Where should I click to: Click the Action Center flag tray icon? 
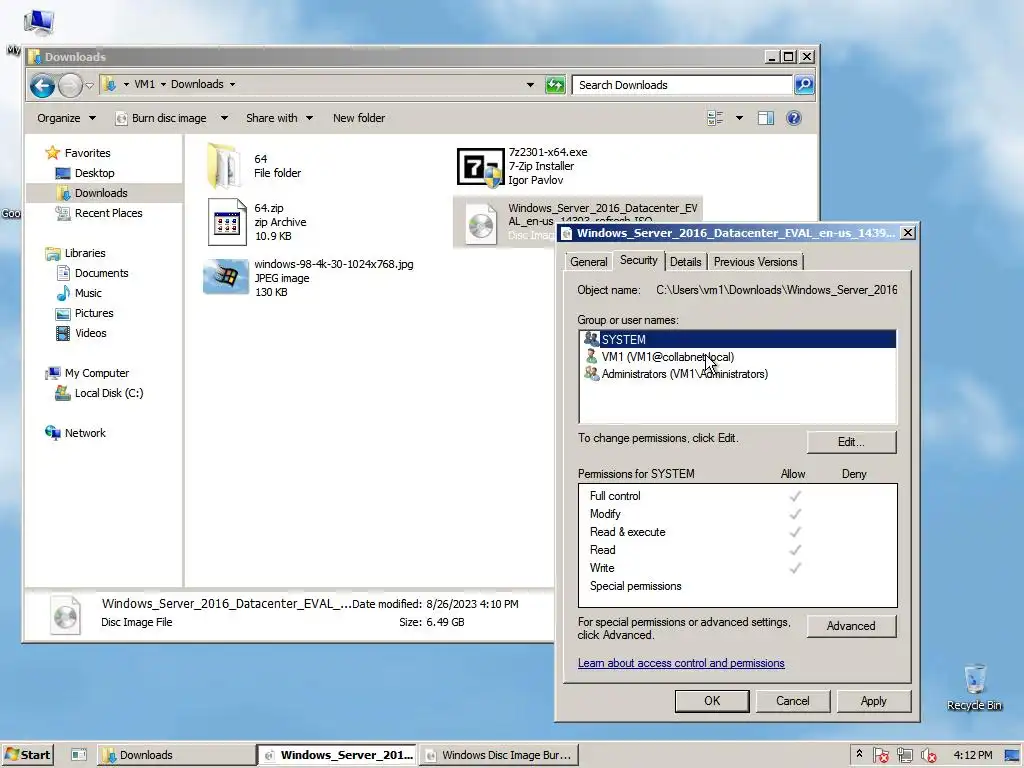(x=880, y=756)
